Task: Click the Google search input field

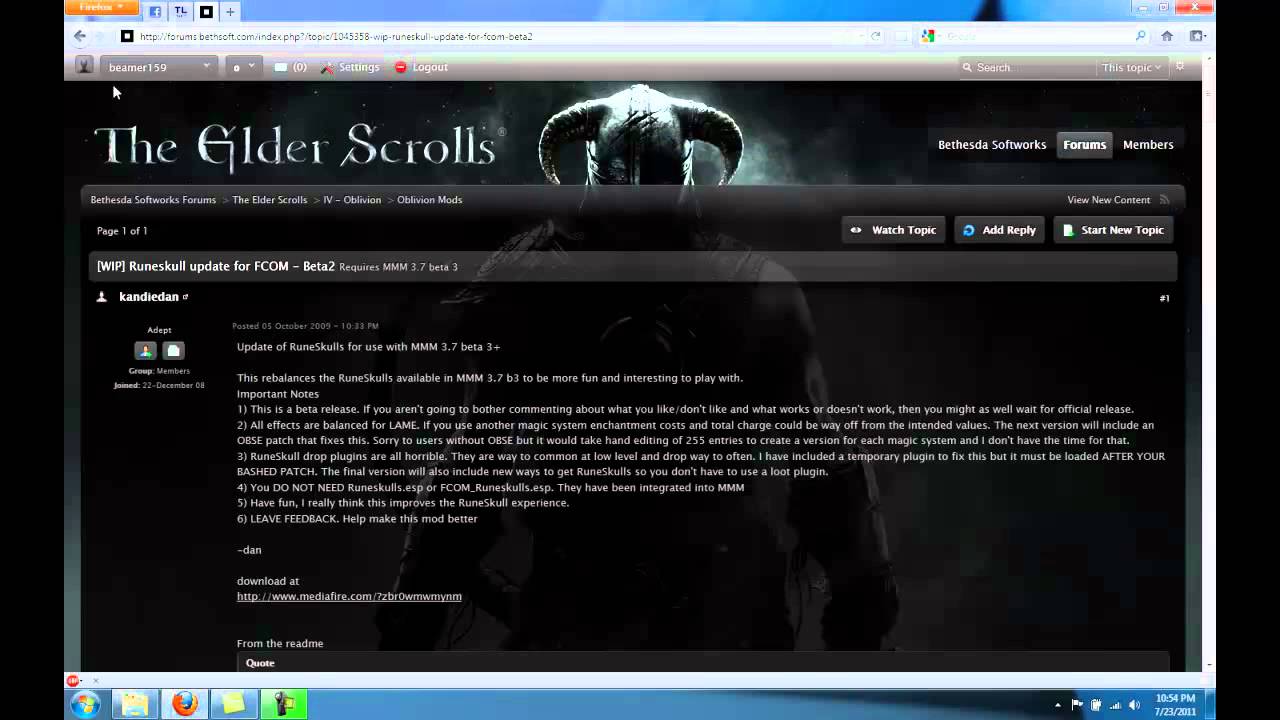Action: 1038,36
